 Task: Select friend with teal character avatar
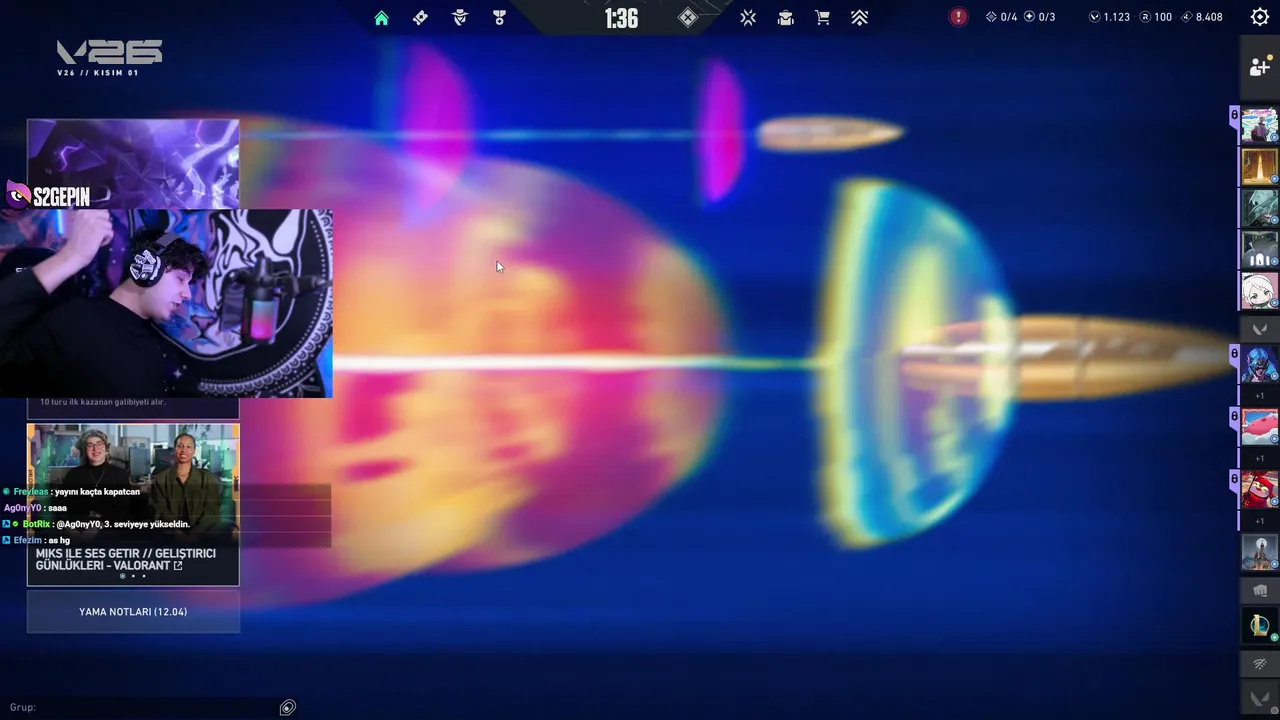pos(1259,208)
